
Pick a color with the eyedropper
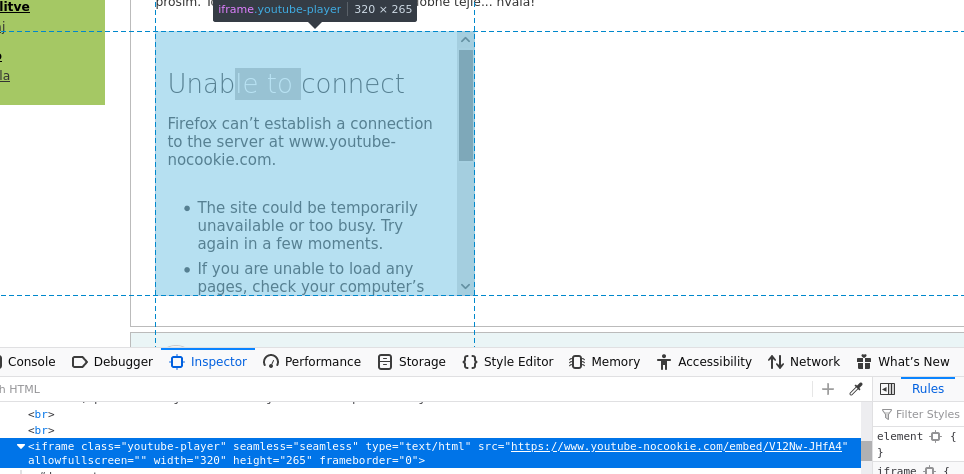coord(856,389)
